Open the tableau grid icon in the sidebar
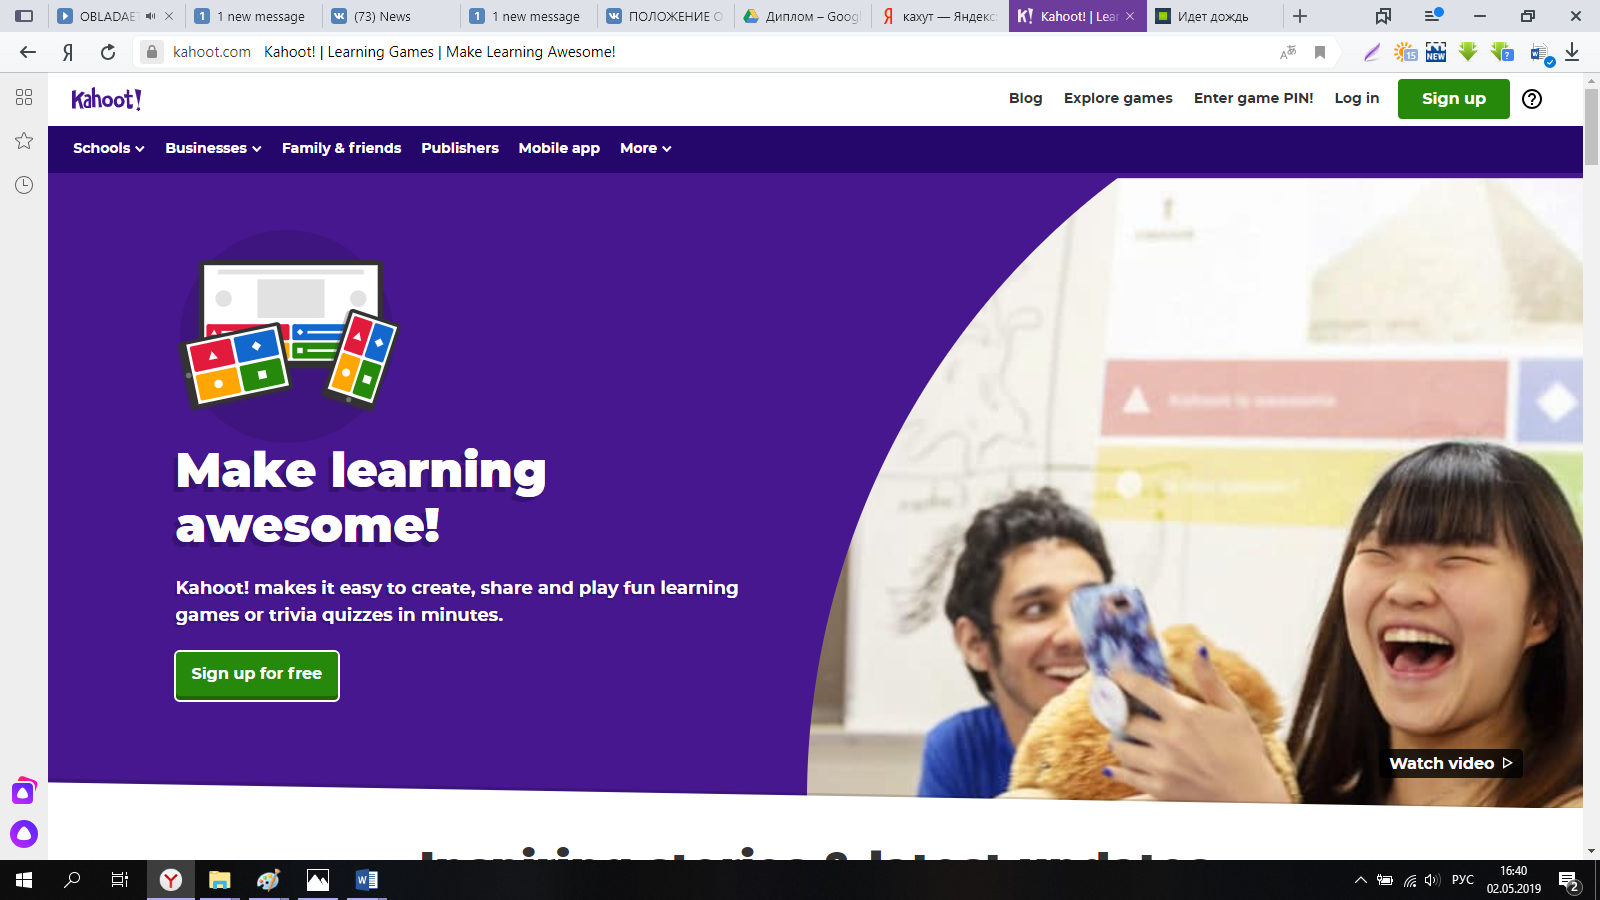Image resolution: width=1600 pixels, height=900 pixels. coord(24,97)
